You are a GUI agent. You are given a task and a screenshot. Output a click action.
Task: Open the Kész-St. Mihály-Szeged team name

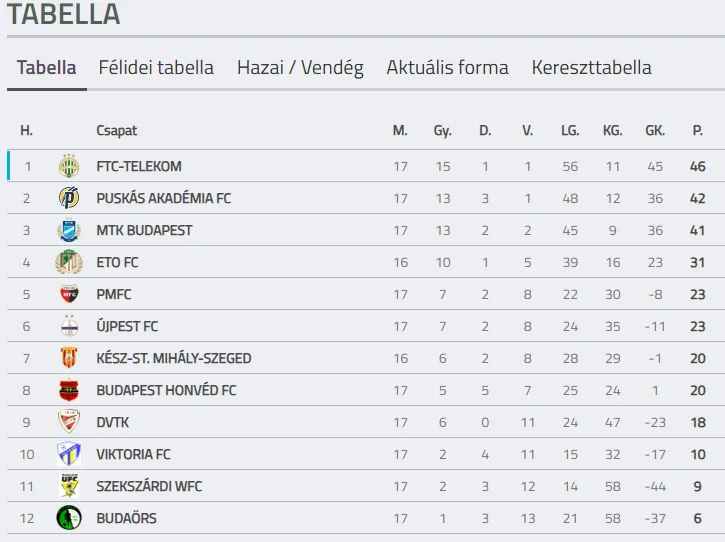[x=173, y=358]
